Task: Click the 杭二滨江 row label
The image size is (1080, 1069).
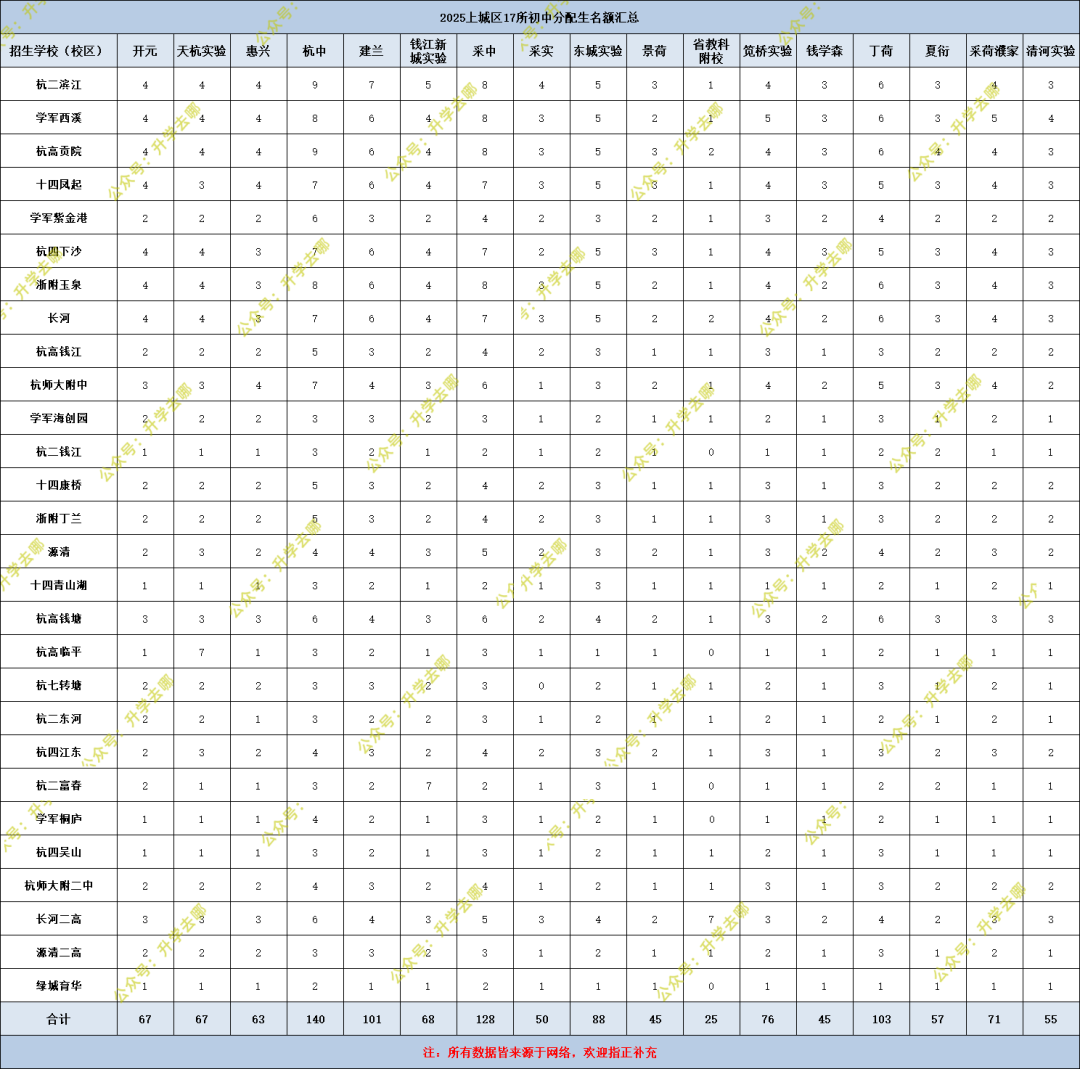Action: coord(59,85)
